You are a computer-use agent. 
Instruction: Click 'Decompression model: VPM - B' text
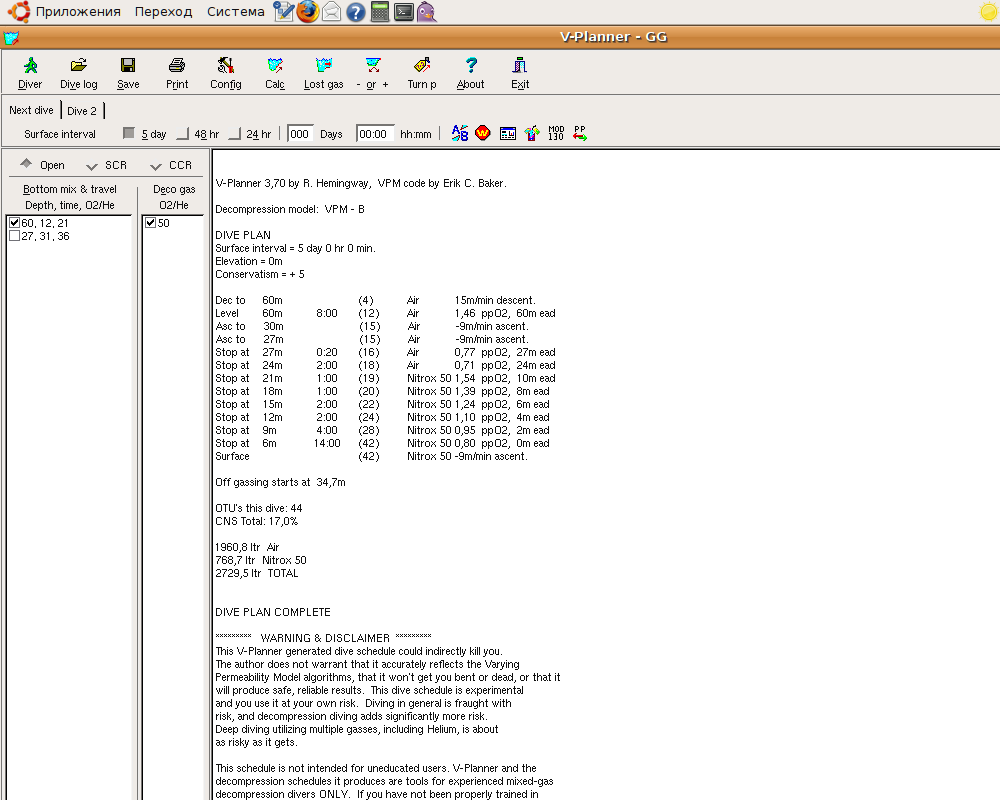click(290, 209)
